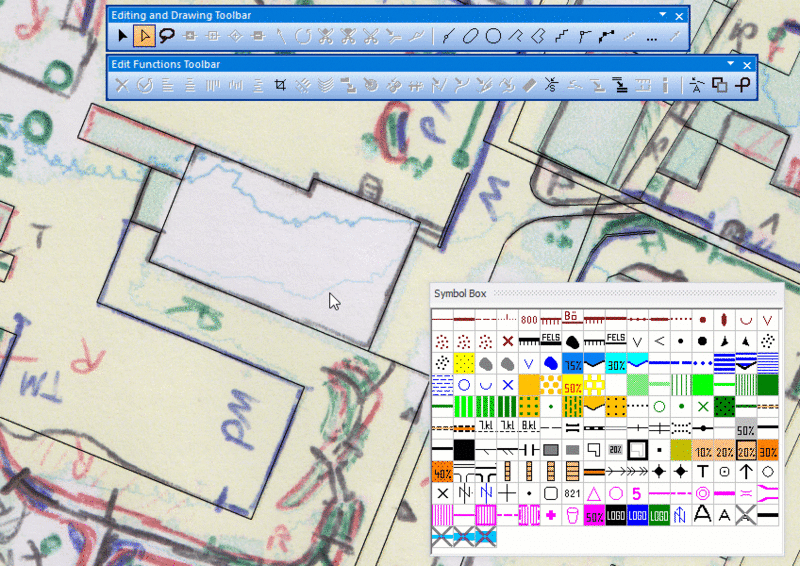Click the last icon in Edit Functions Toolbar
This screenshot has width=800, height=566.
tap(742, 85)
